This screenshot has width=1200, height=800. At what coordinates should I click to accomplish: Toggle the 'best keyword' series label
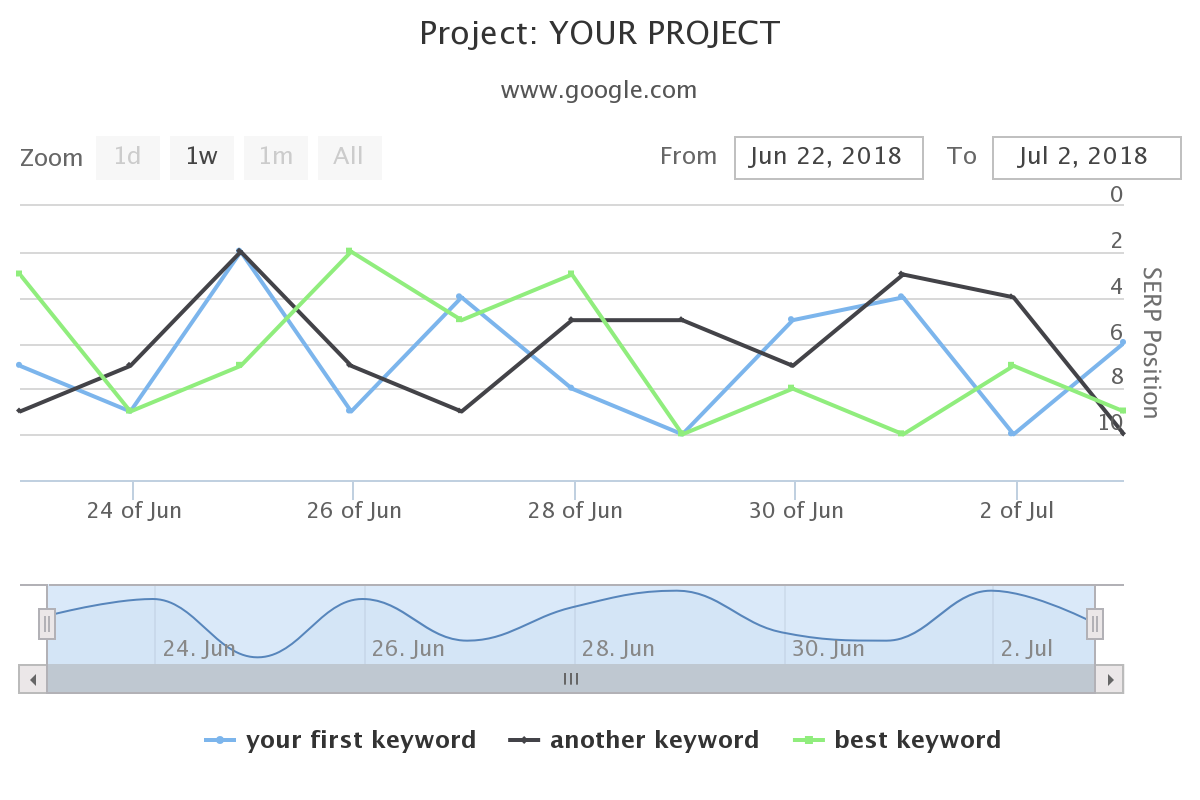[918, 740]
